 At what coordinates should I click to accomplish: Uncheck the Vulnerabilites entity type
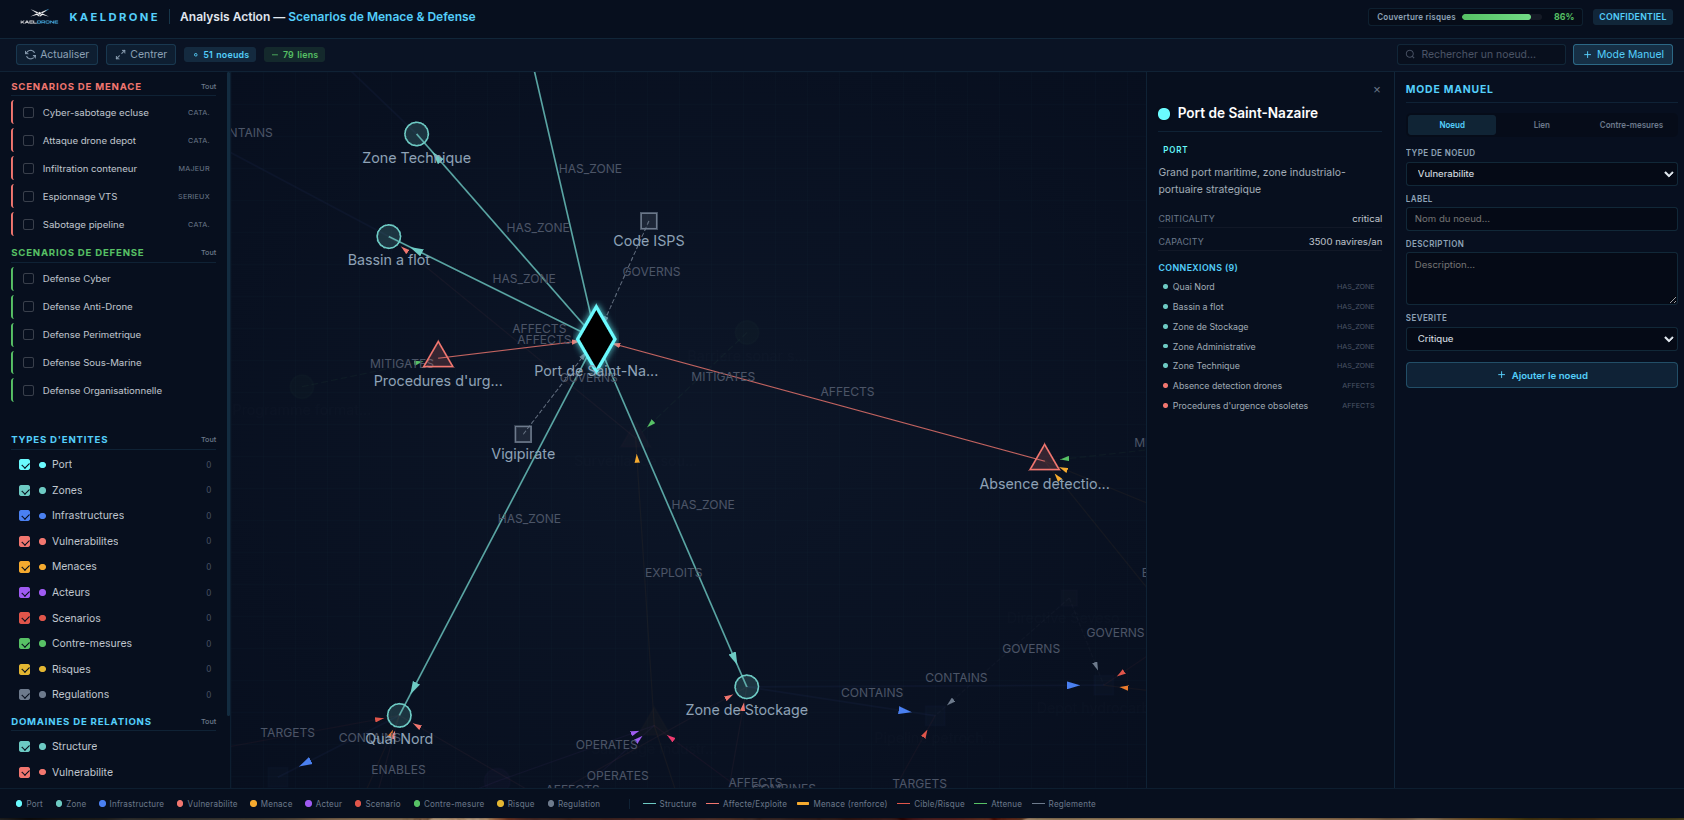[x=25, y=541]
